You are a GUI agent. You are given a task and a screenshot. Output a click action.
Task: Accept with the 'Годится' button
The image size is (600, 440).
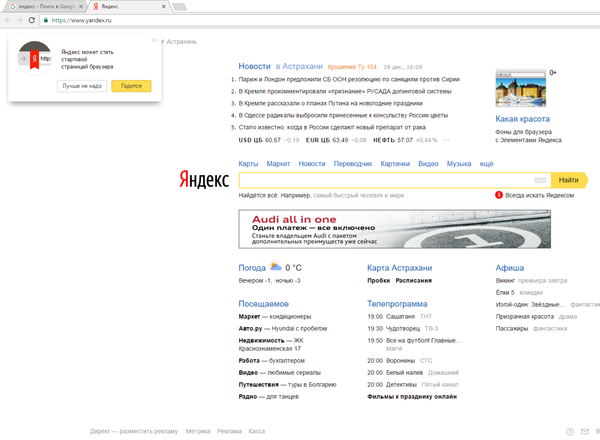pos(130,87)
